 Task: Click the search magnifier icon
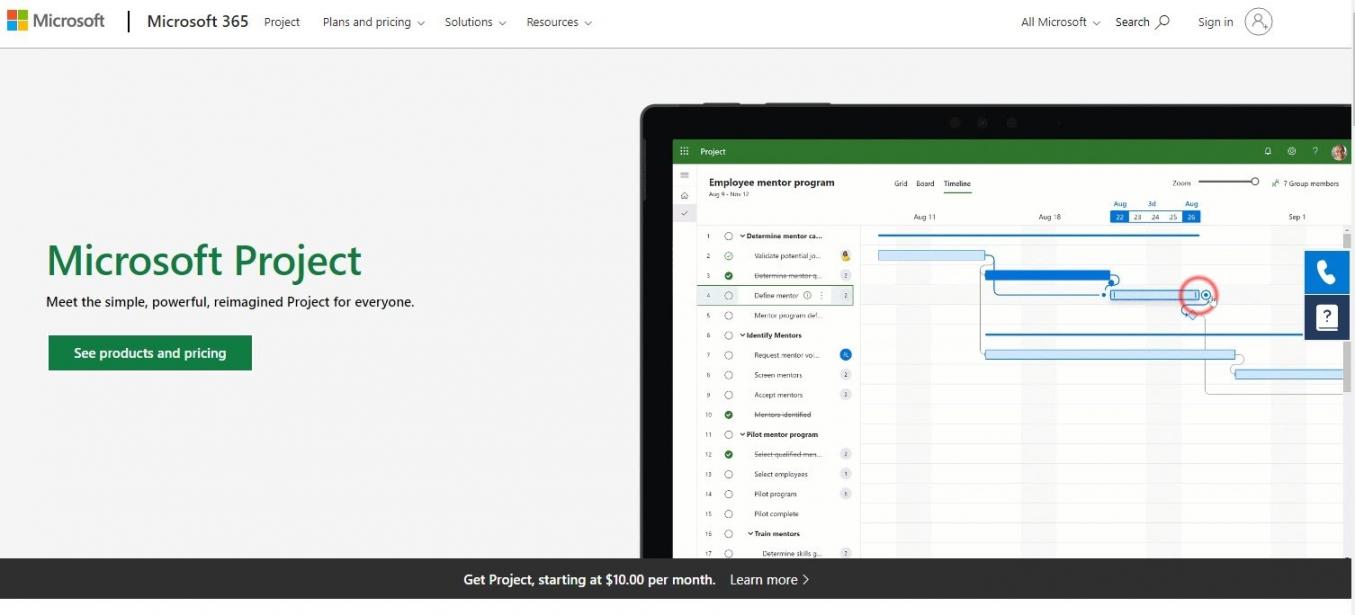(1162, 22)
